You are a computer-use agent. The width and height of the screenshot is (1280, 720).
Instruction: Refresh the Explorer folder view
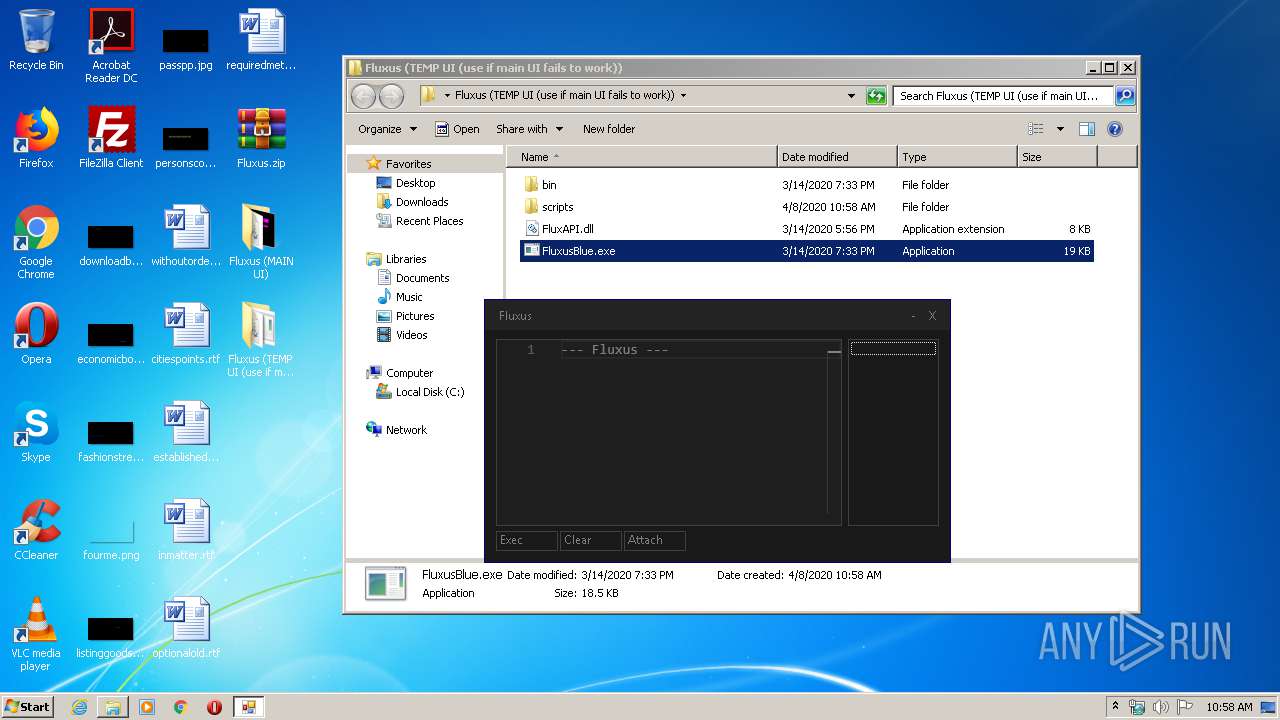876,96
